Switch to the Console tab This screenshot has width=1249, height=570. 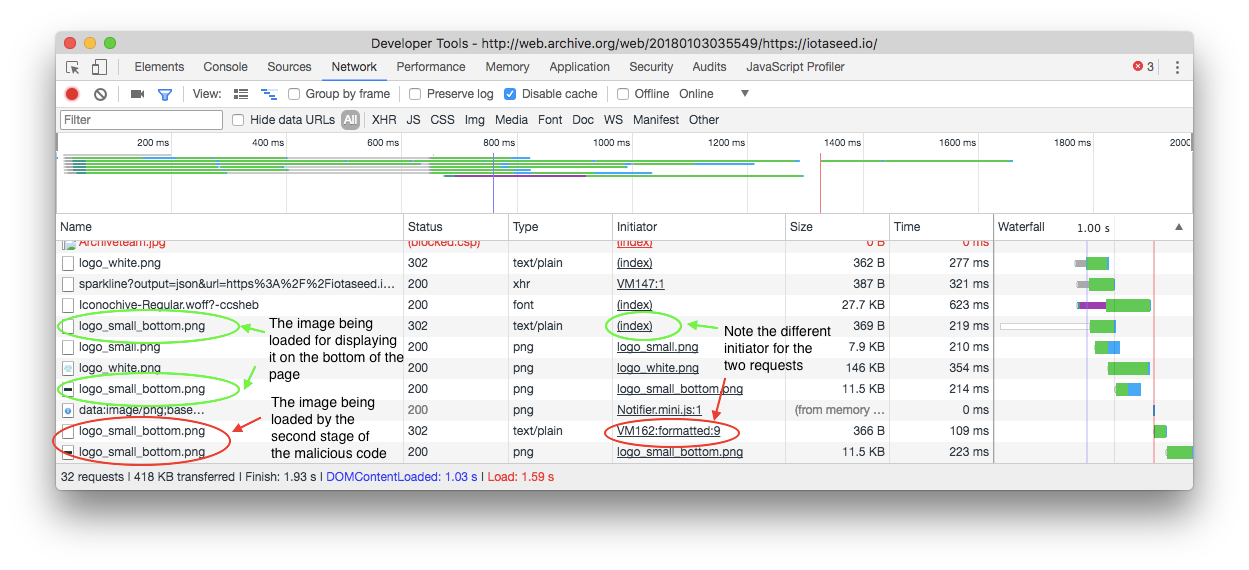(226, 67)
